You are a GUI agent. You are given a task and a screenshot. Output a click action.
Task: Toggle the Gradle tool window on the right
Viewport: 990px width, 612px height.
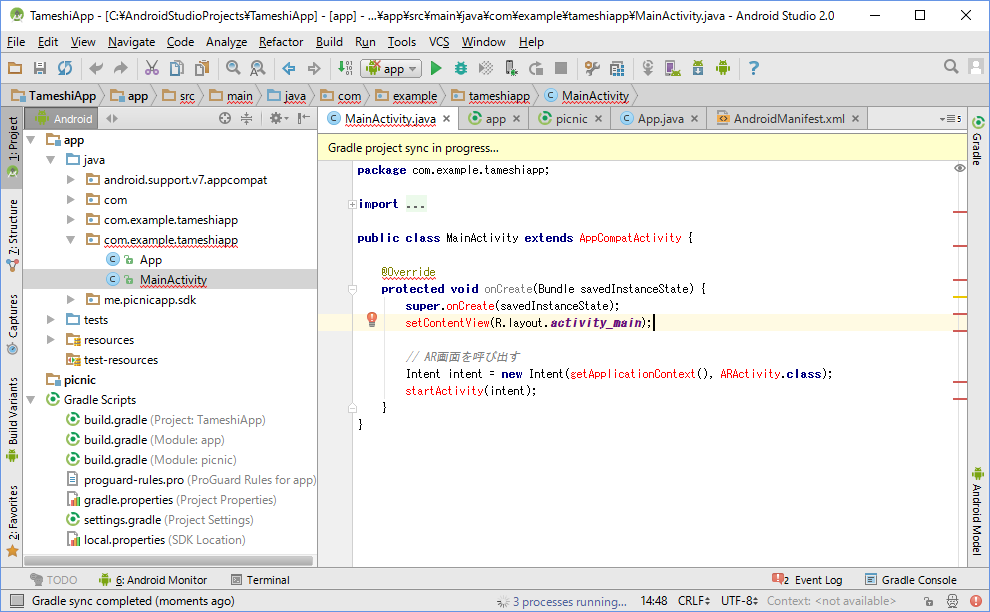click(977, 140)
